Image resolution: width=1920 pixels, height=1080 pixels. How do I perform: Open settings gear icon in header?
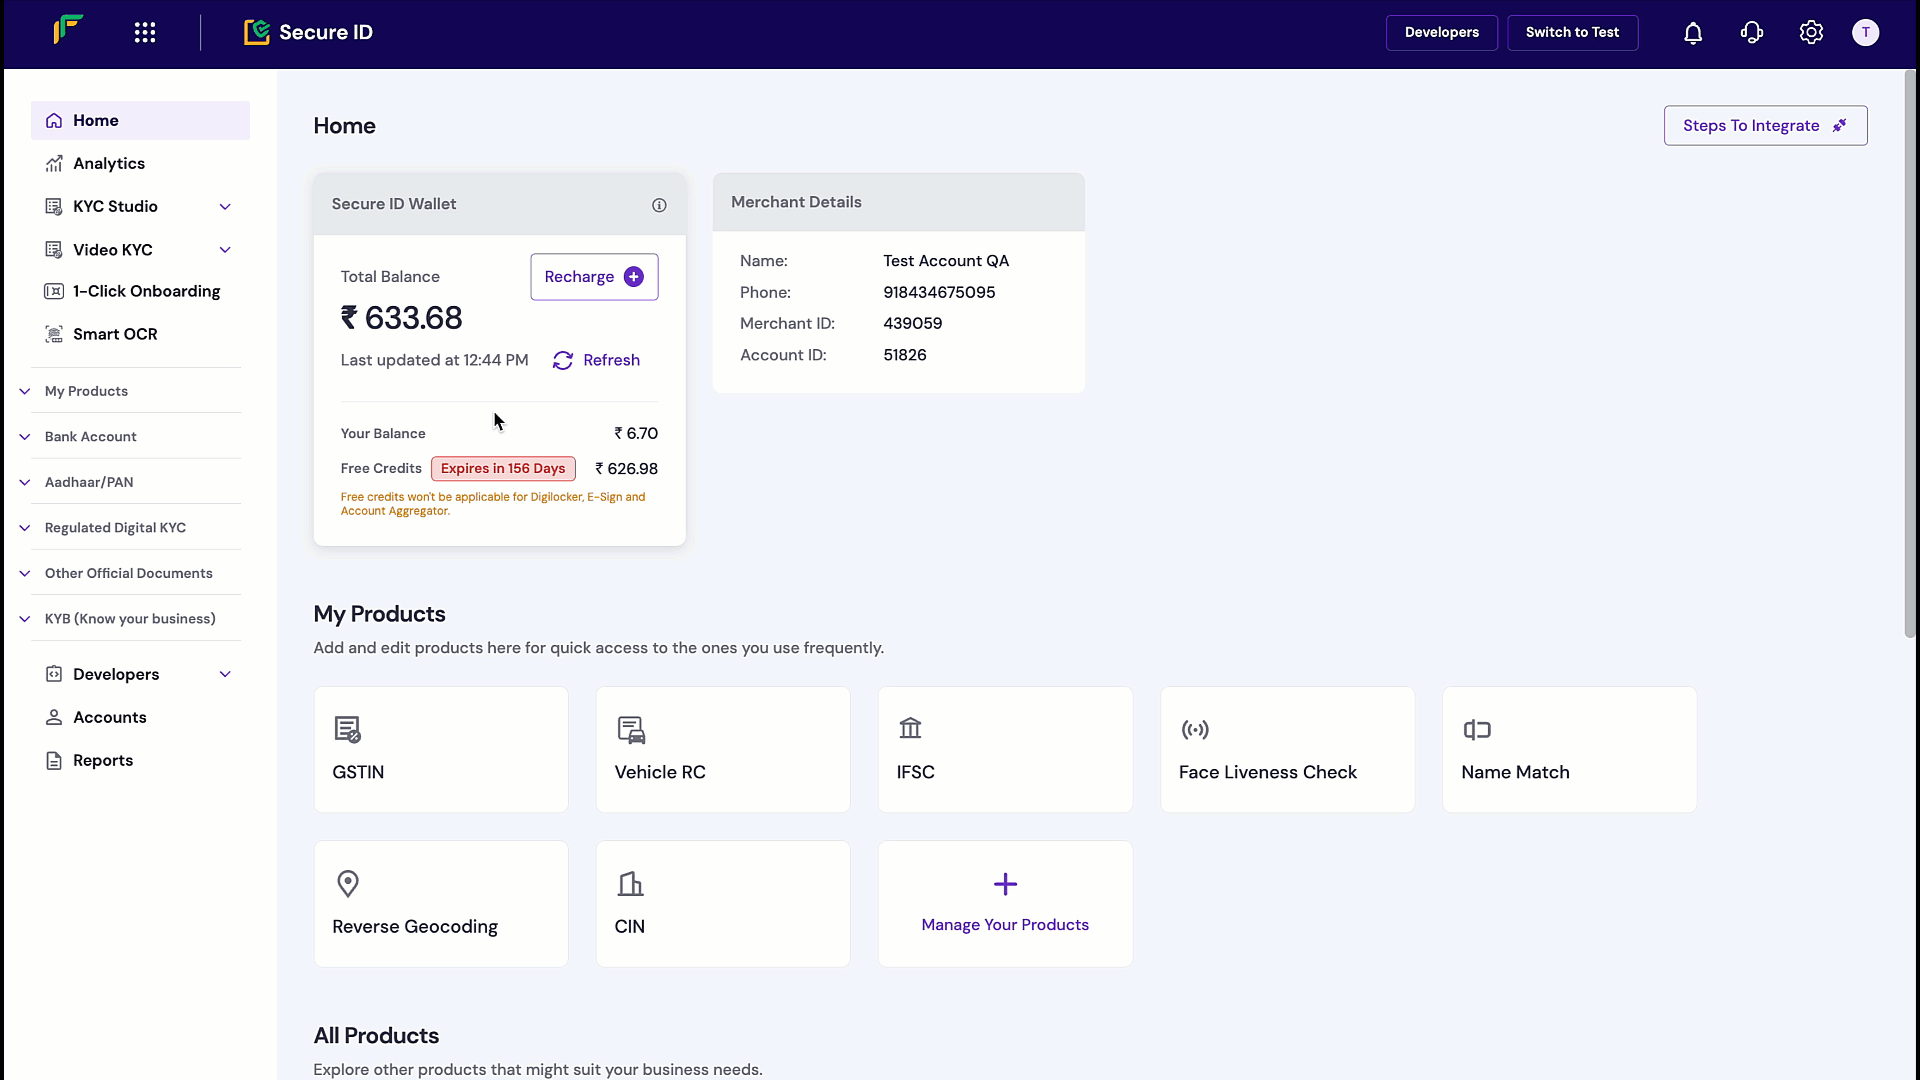(x=1811, y=33)
